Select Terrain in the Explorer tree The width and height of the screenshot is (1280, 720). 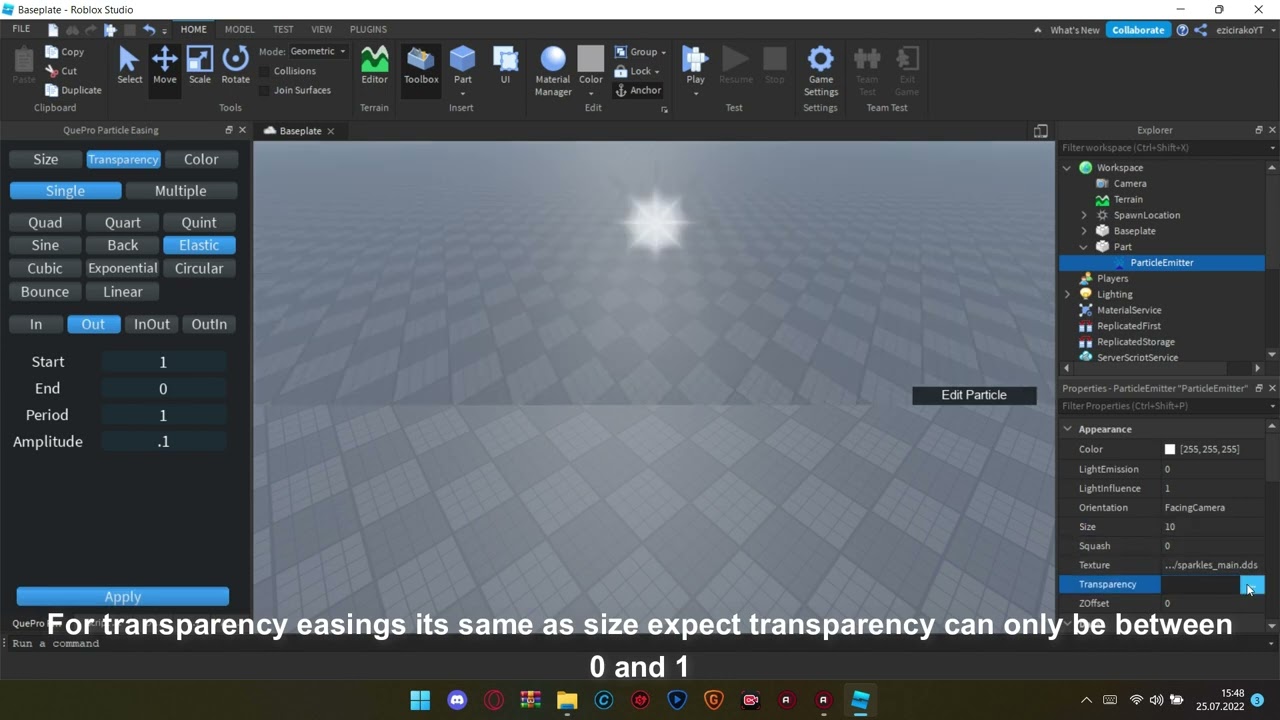coord(1128,199)
